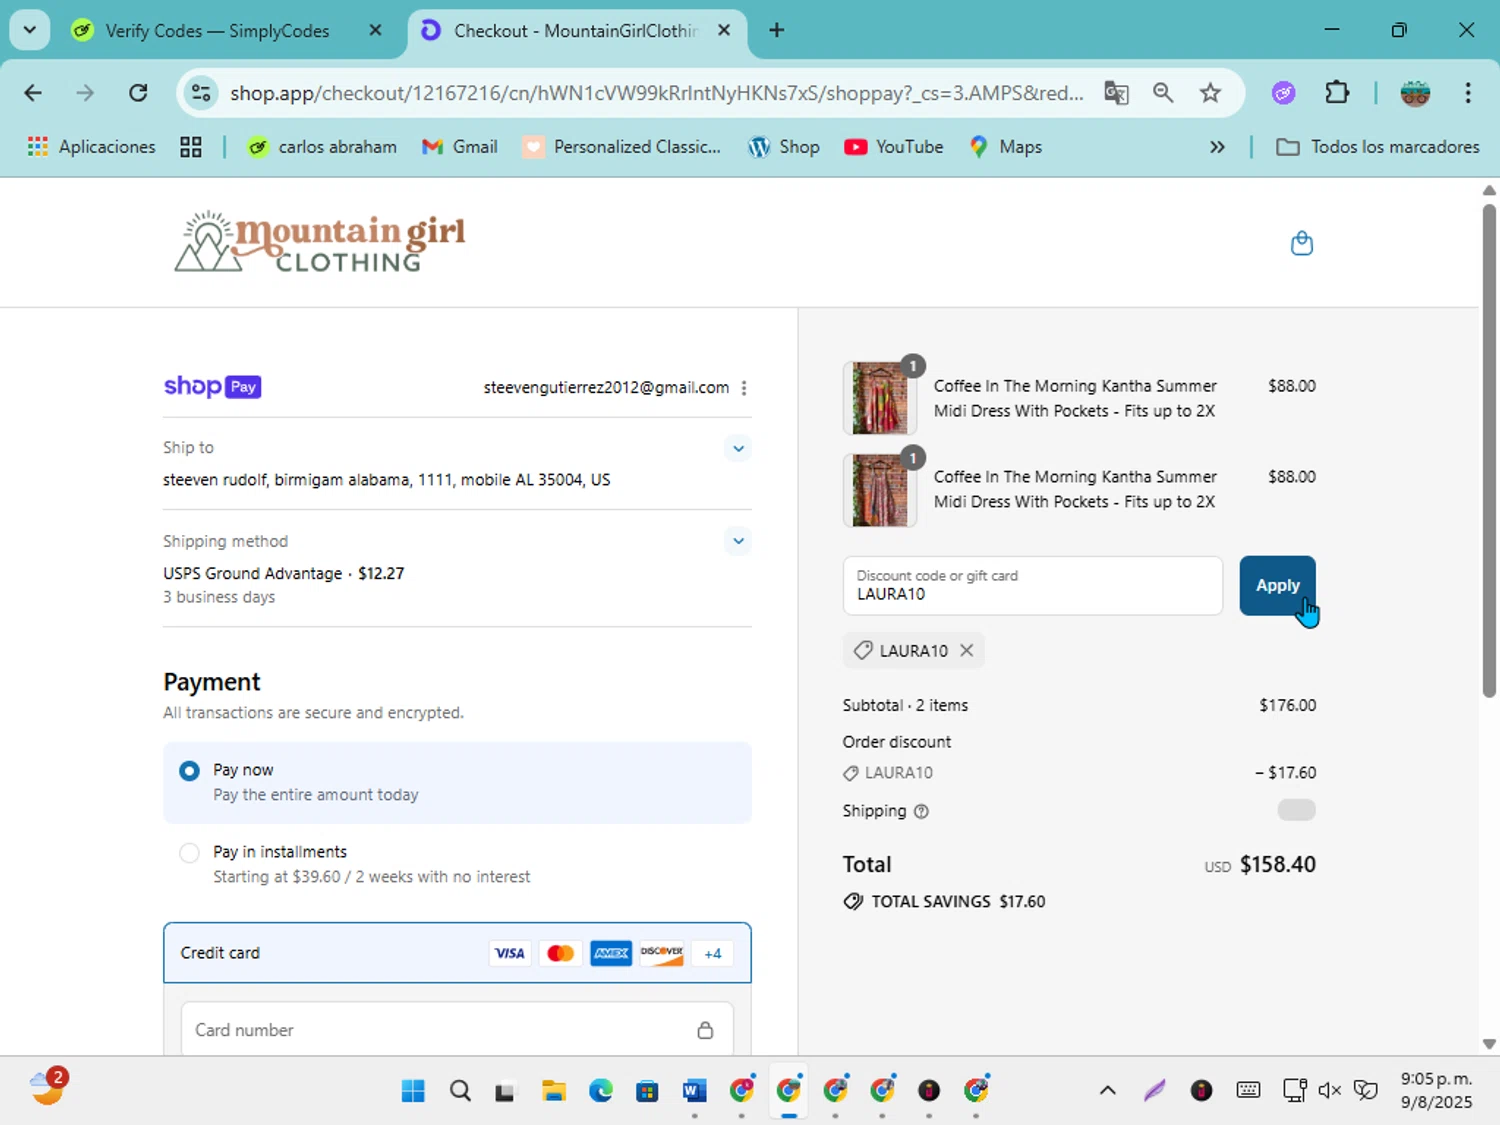Open the volume mute icon in tray

(1329, 1090)
